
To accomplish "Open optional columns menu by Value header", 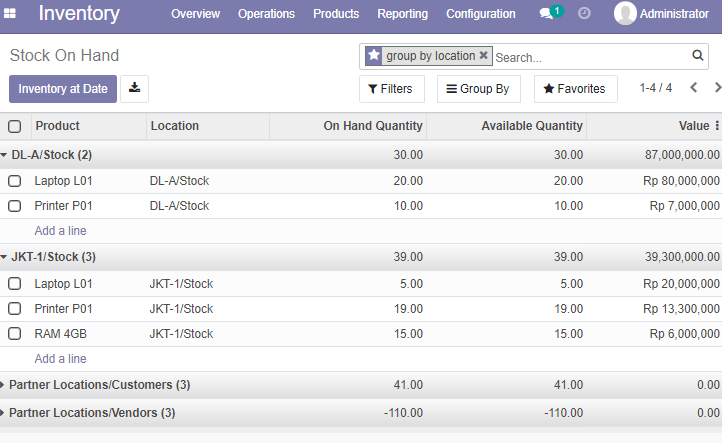I will pyautogui.click(x=717, y=126).
